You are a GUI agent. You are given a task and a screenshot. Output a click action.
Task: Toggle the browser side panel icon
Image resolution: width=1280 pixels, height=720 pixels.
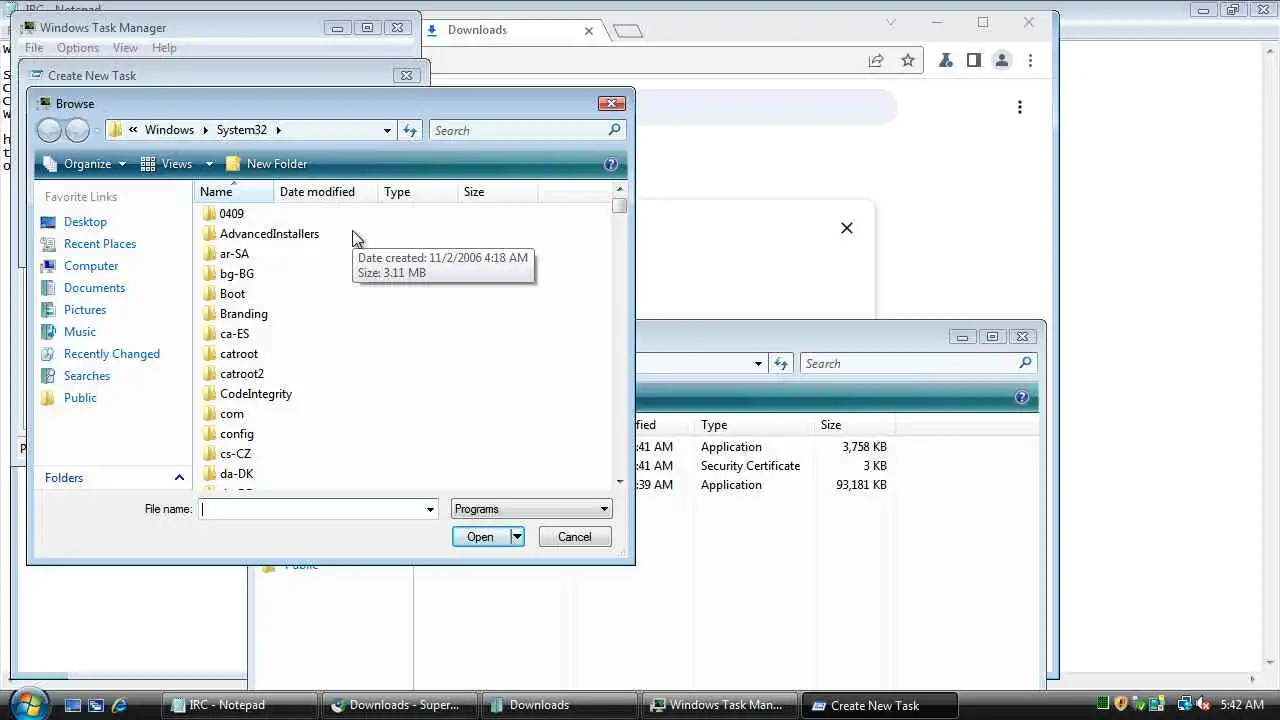[973, 61]
